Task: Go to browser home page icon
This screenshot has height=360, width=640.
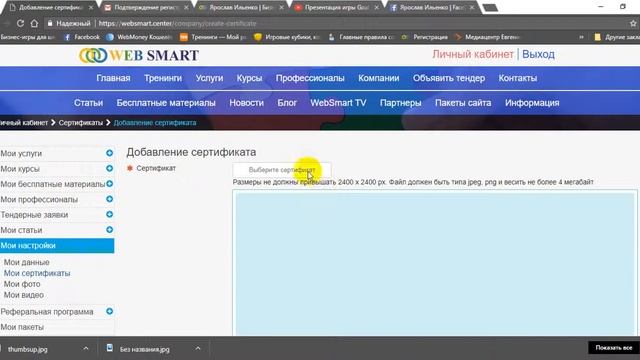Action: [34, 24]
